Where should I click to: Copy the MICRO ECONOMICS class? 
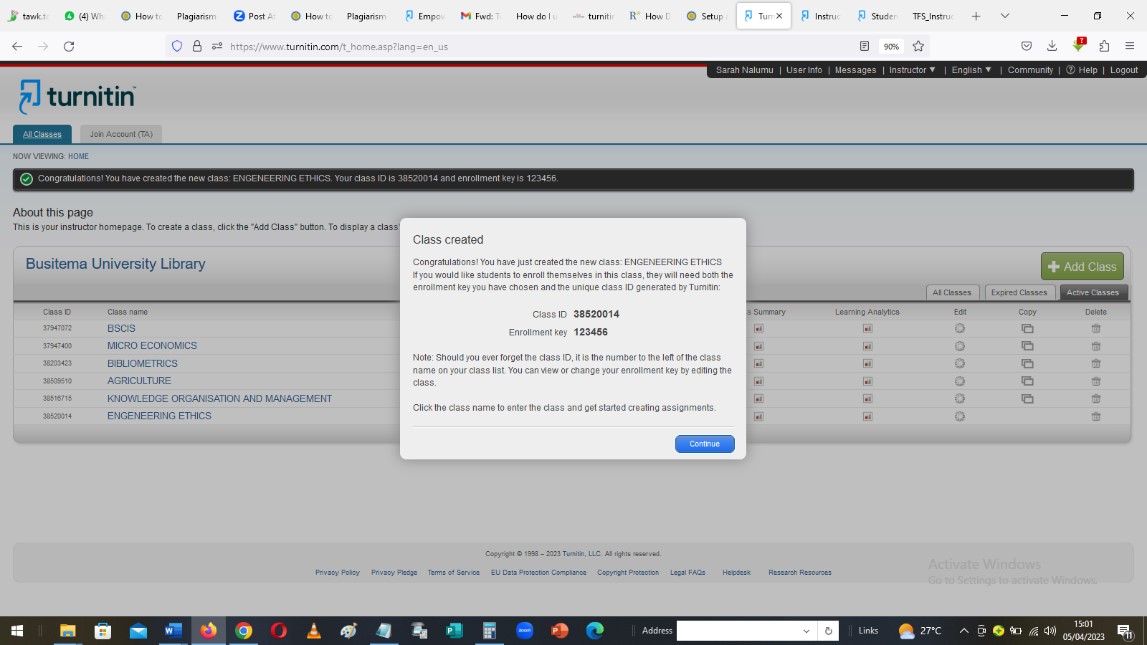pyautogui.click(x=1027, y=346)
